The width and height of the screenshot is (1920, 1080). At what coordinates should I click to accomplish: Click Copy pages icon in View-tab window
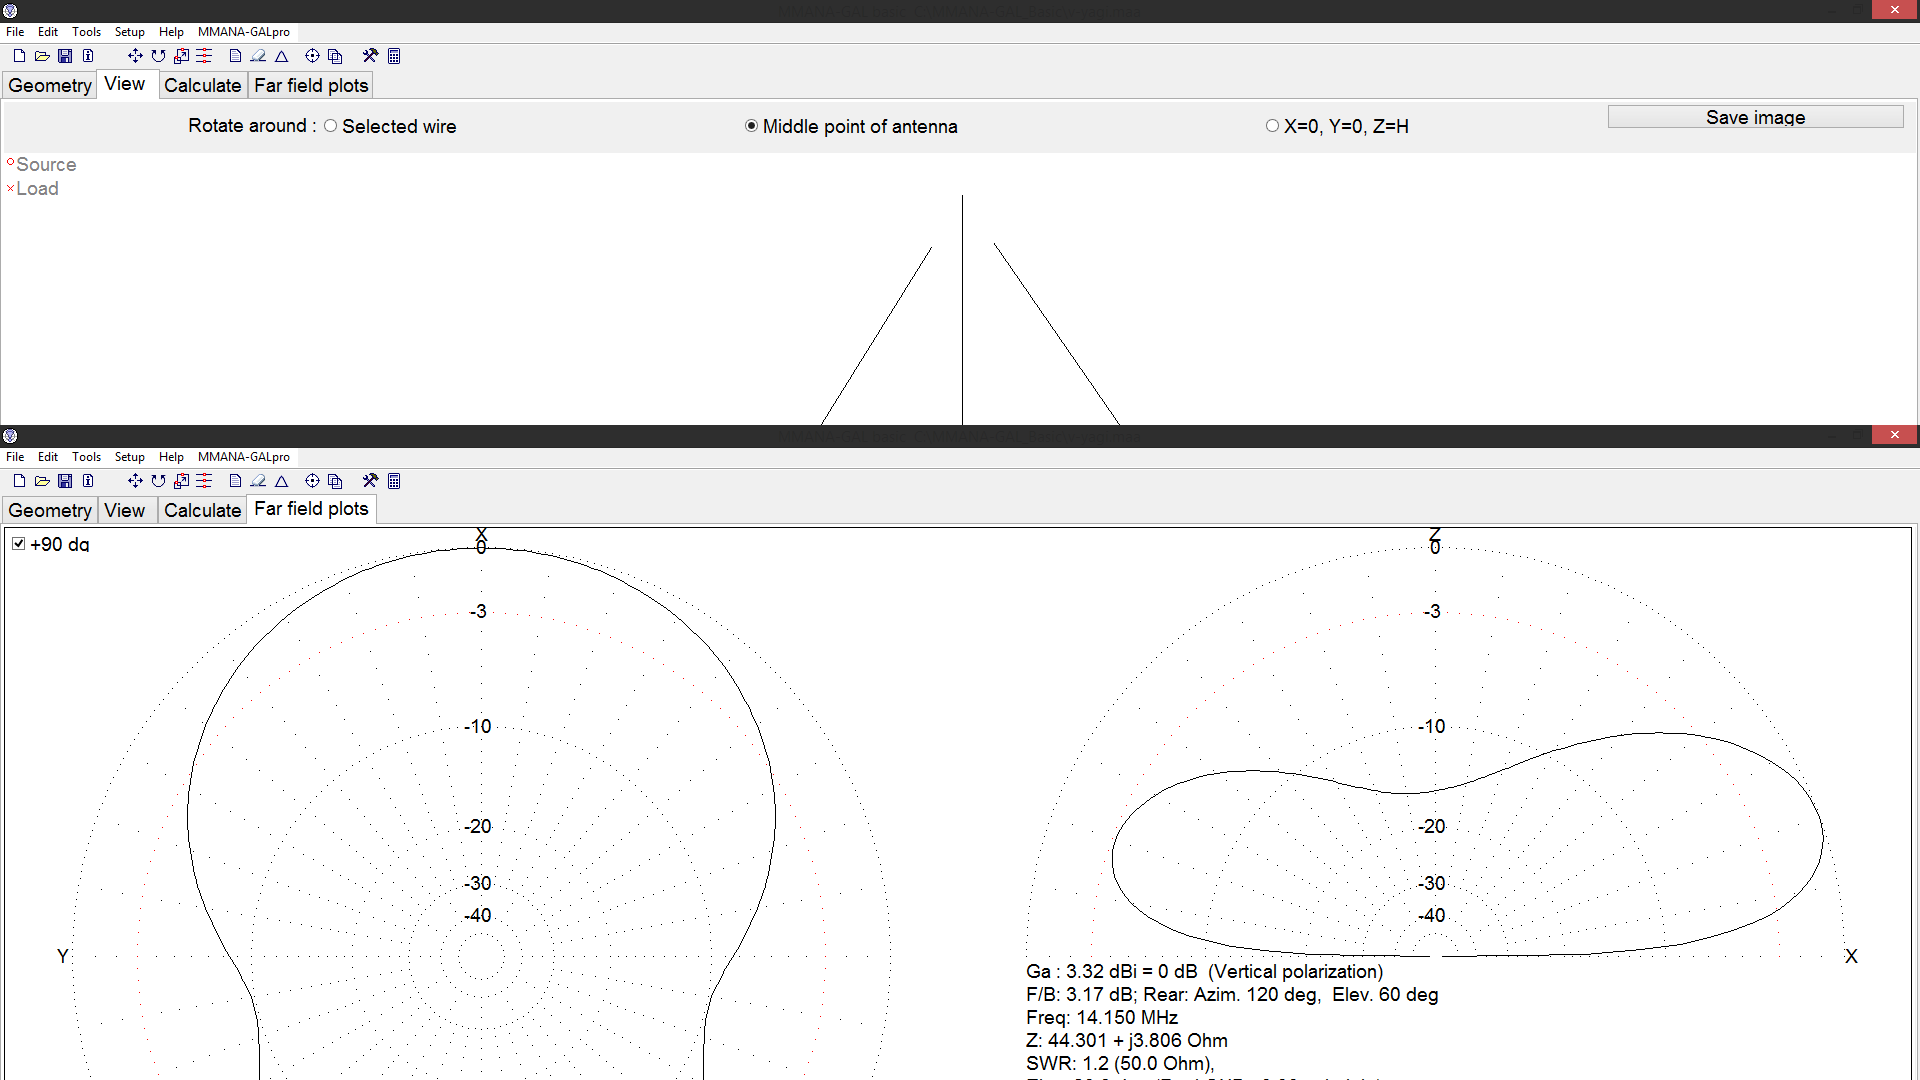335,56
